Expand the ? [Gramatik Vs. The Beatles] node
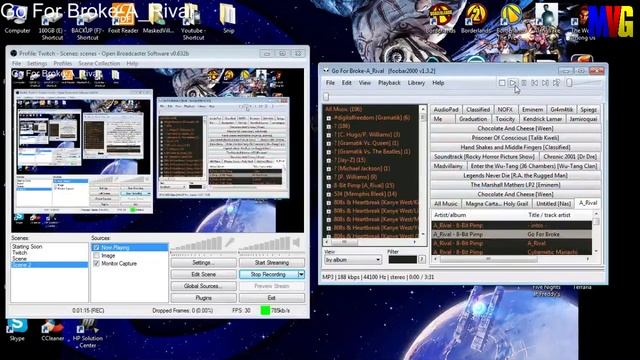The height and width of the screenshot is (360, 640). tap(329, 152)
